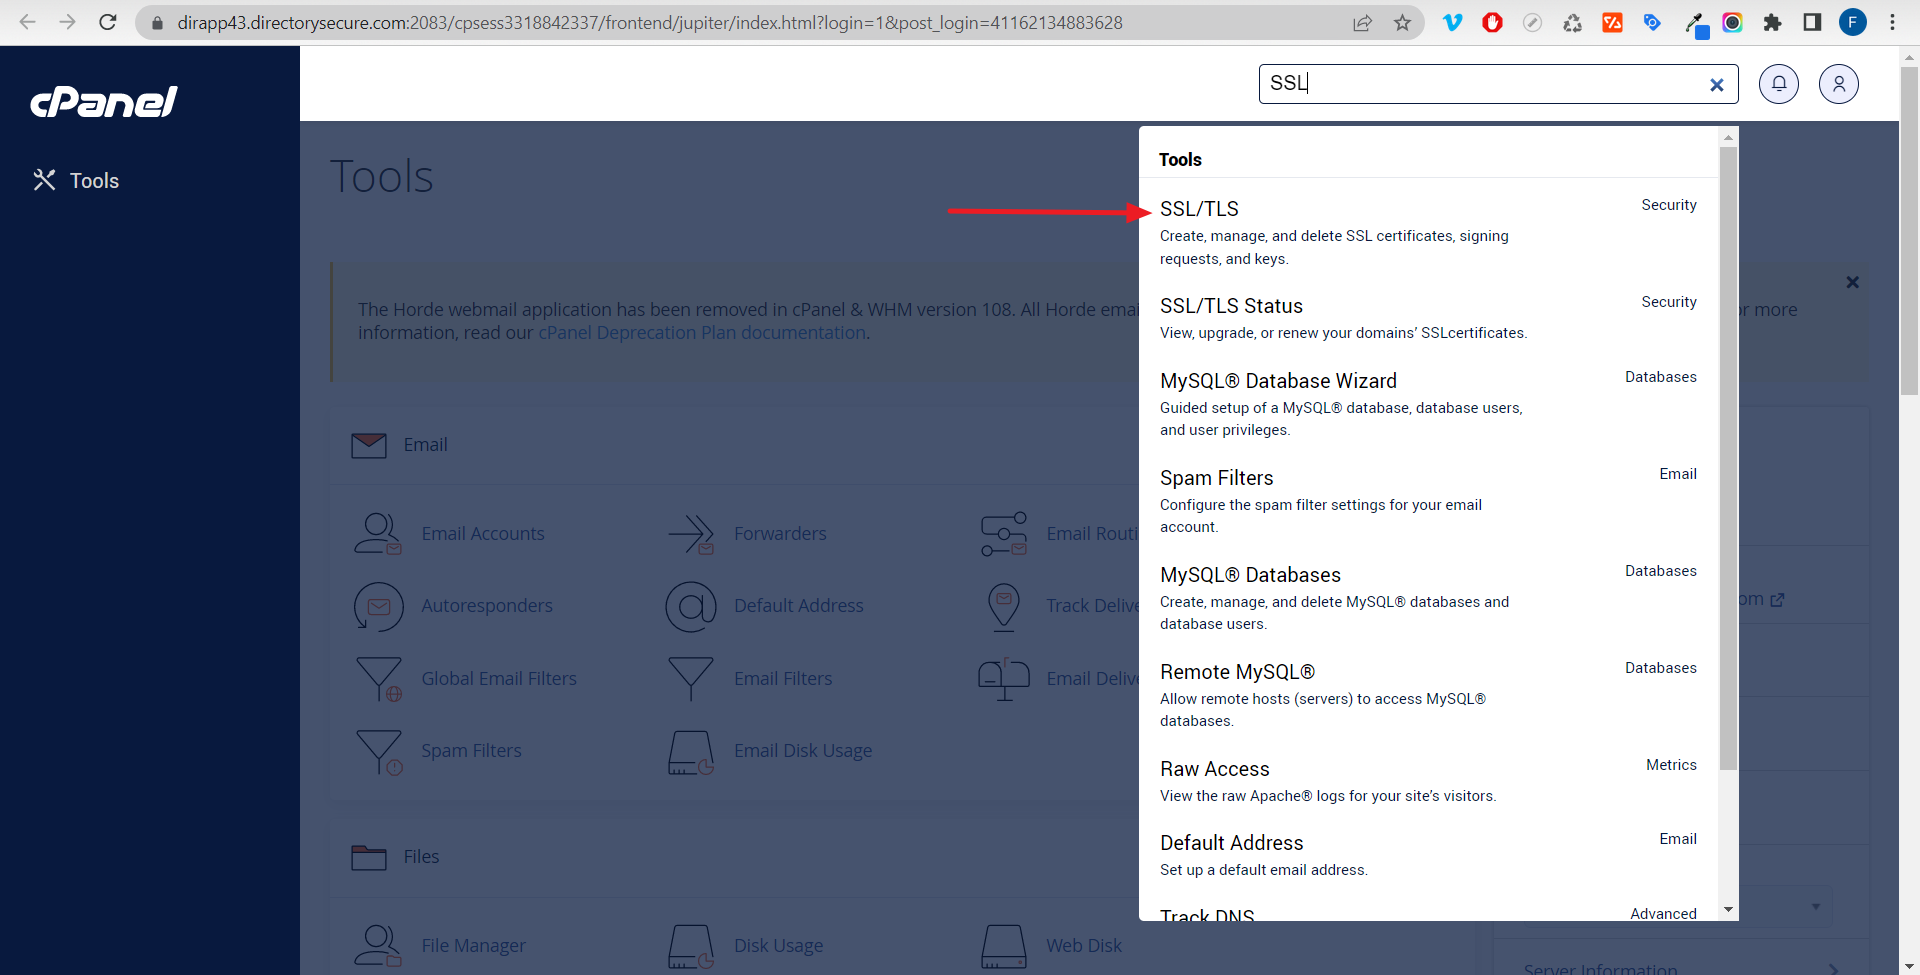This screenshot has height=975, width=1920.
Task: Dismiss the Horde notice banner
Action: 1852,282
